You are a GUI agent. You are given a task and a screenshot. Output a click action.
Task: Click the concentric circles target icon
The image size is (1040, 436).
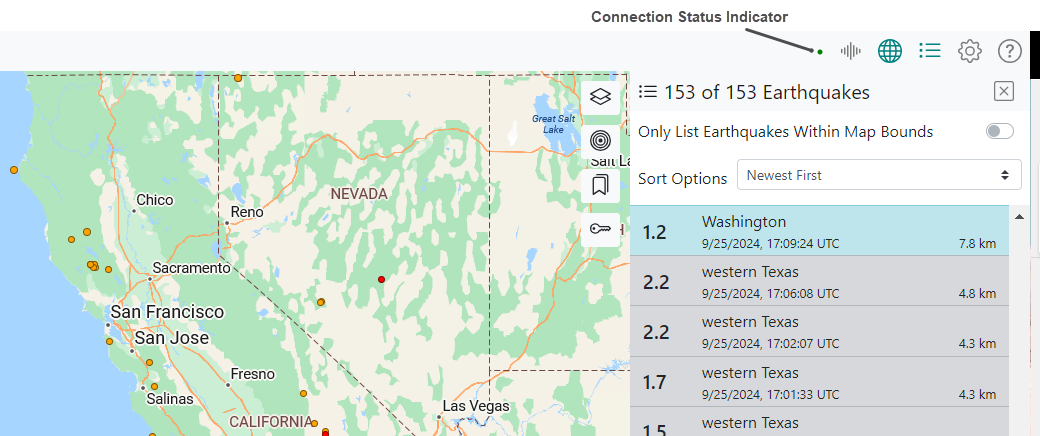click(x=600, y=141)
